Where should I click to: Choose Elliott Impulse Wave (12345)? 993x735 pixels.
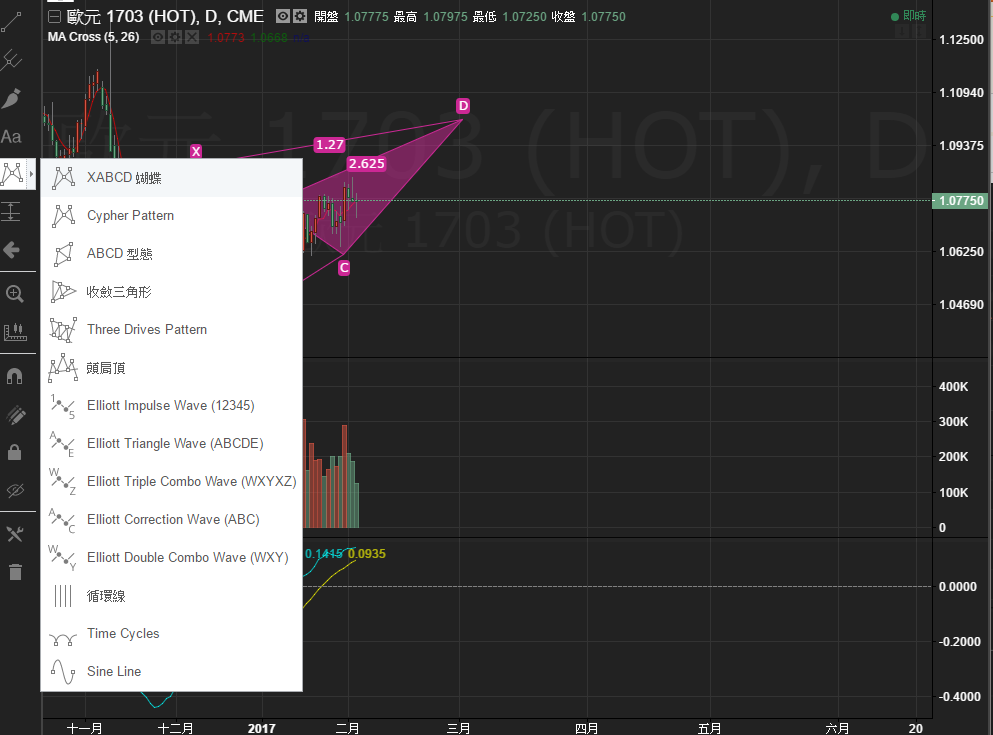pyautogui.click(x=172, y=406)
